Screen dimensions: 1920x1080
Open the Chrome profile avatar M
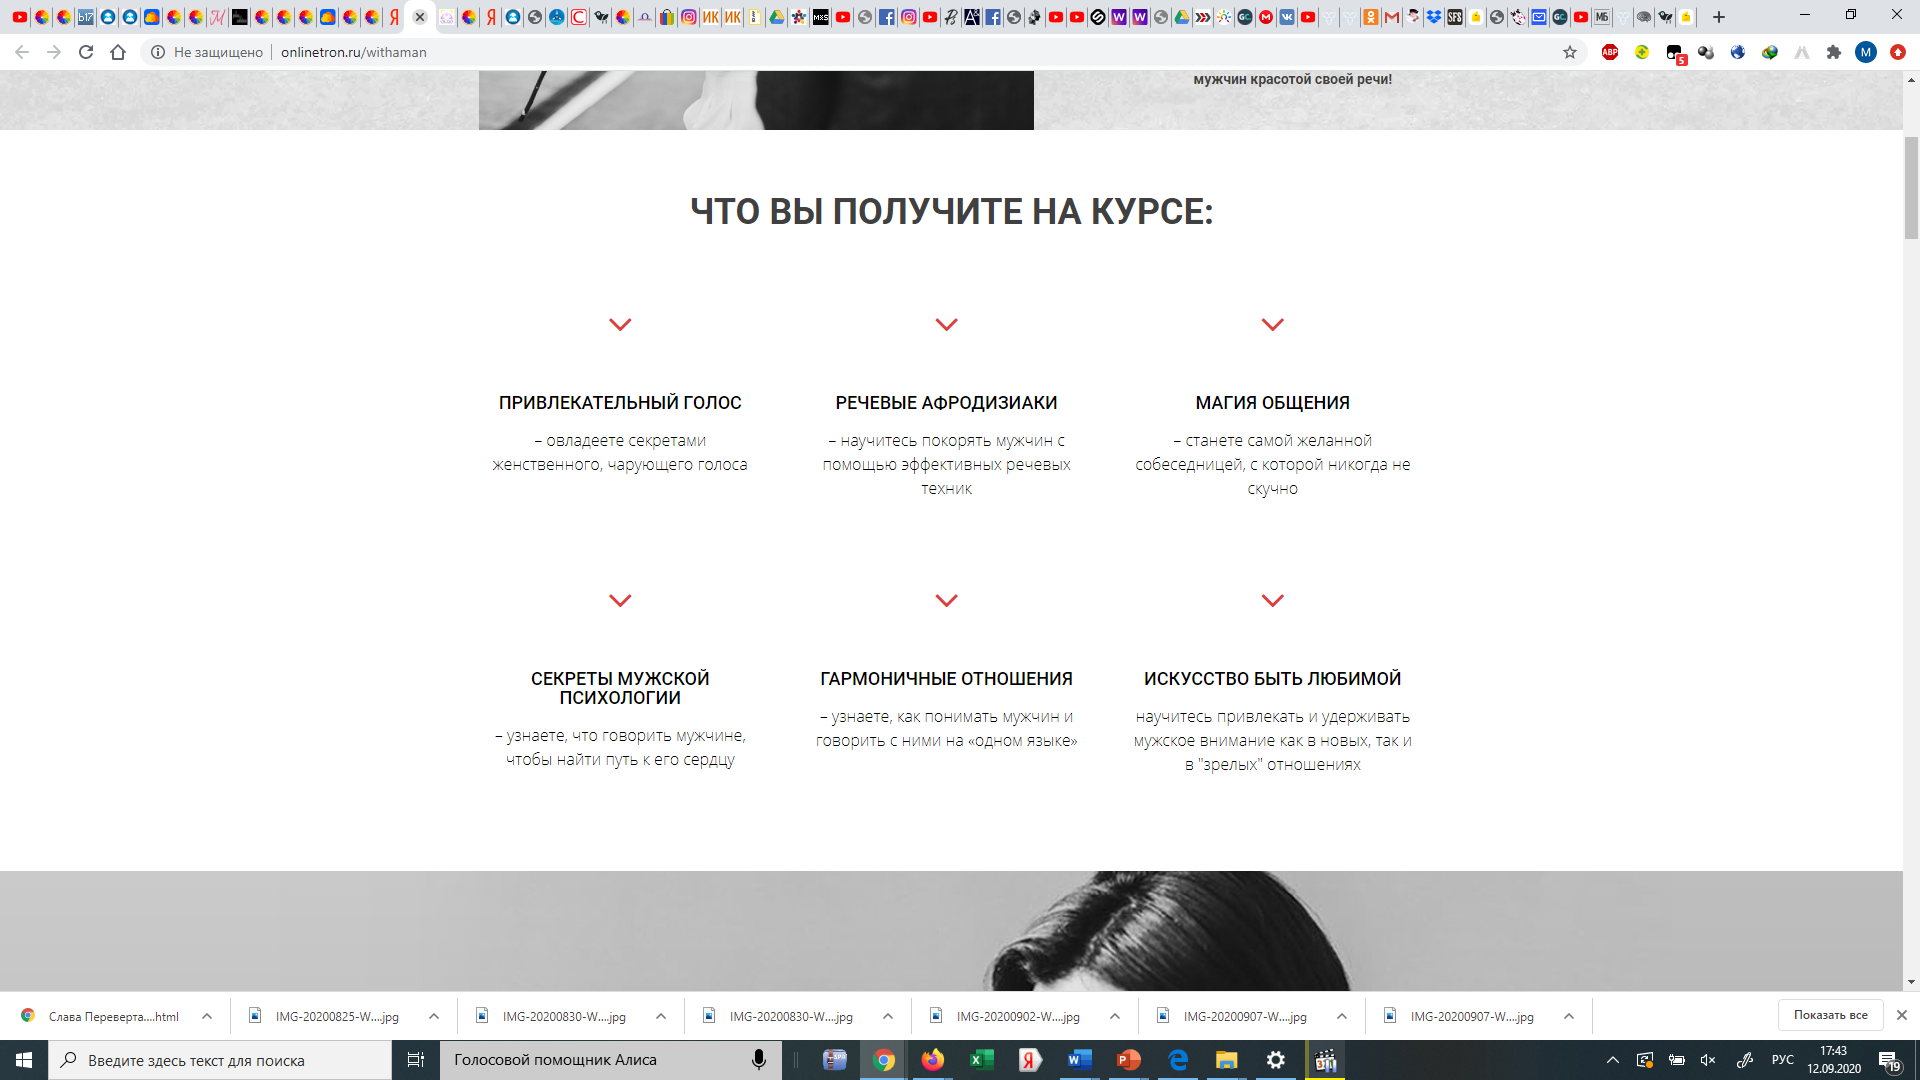(1866, 52)
